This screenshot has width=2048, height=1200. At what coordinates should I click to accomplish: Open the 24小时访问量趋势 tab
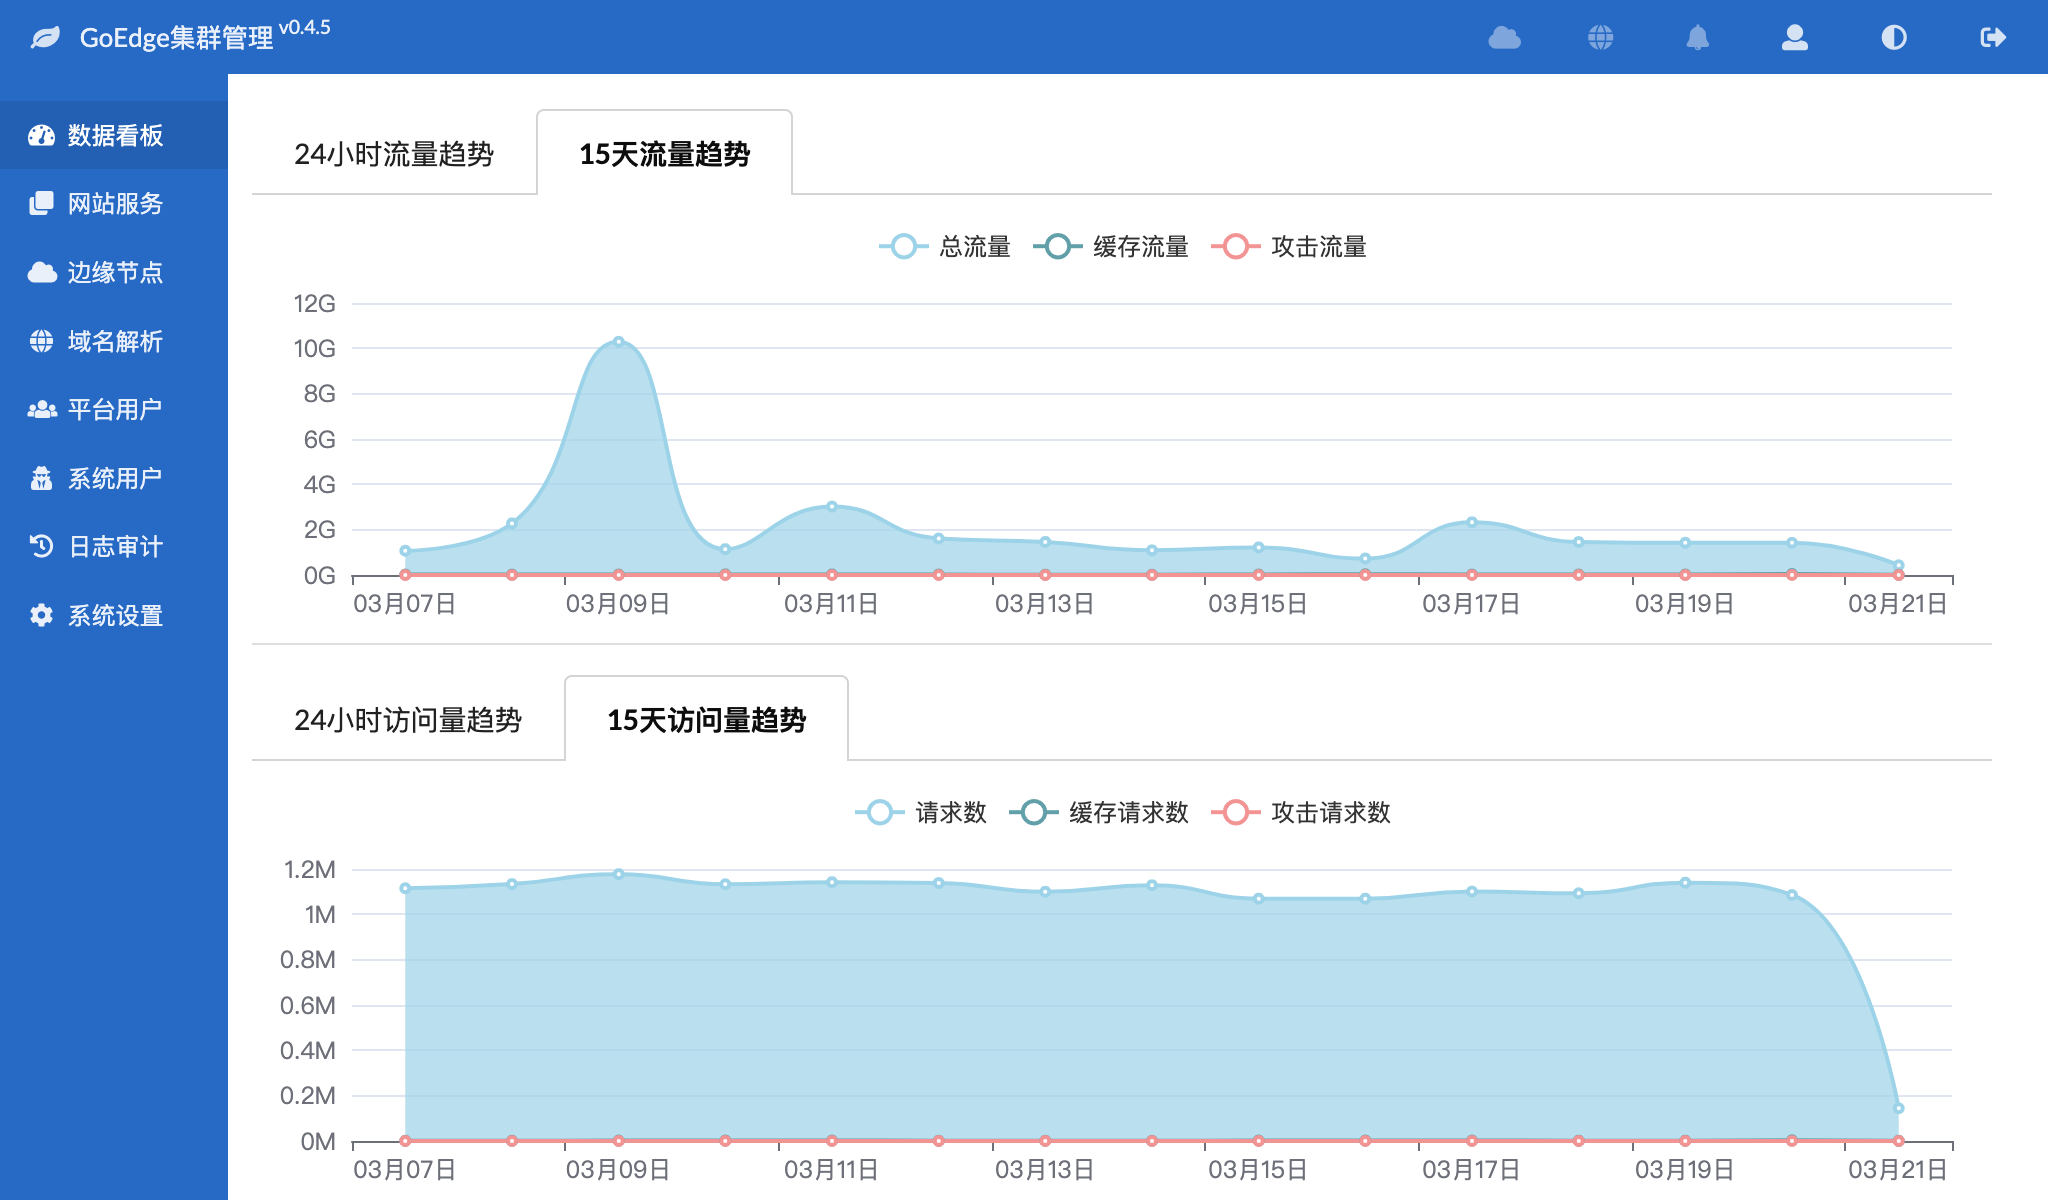click(411, 718)
